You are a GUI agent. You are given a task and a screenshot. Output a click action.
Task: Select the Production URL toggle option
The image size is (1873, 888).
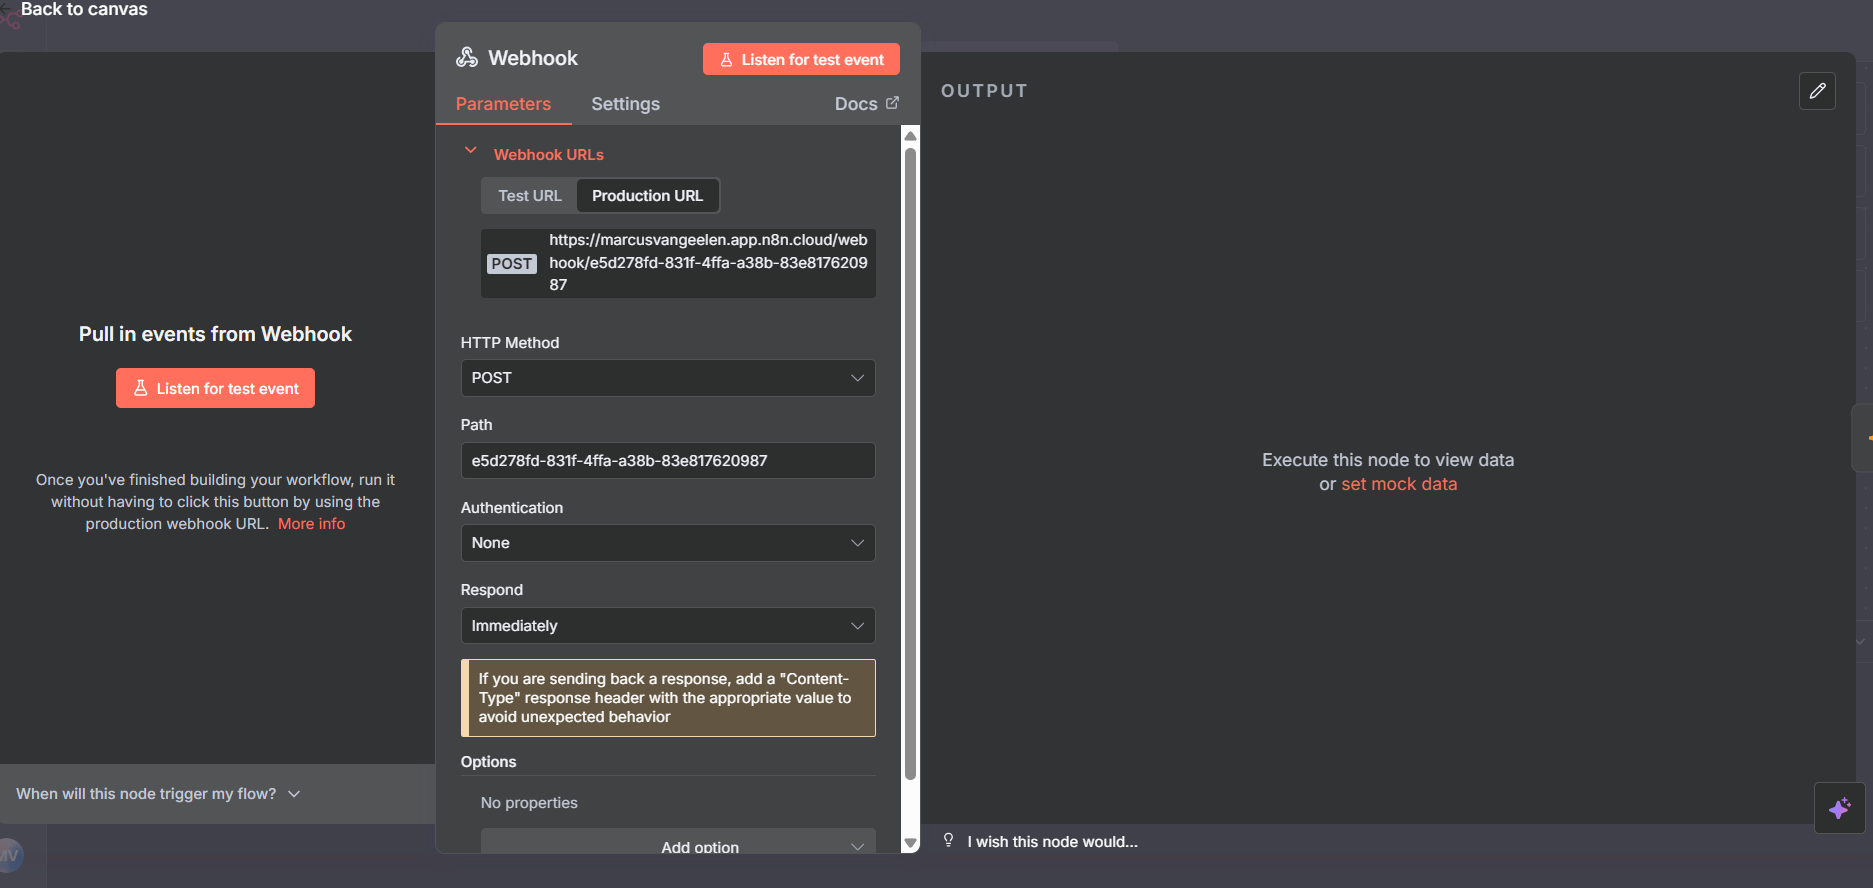pyautogui.click(x=647, y=196)
